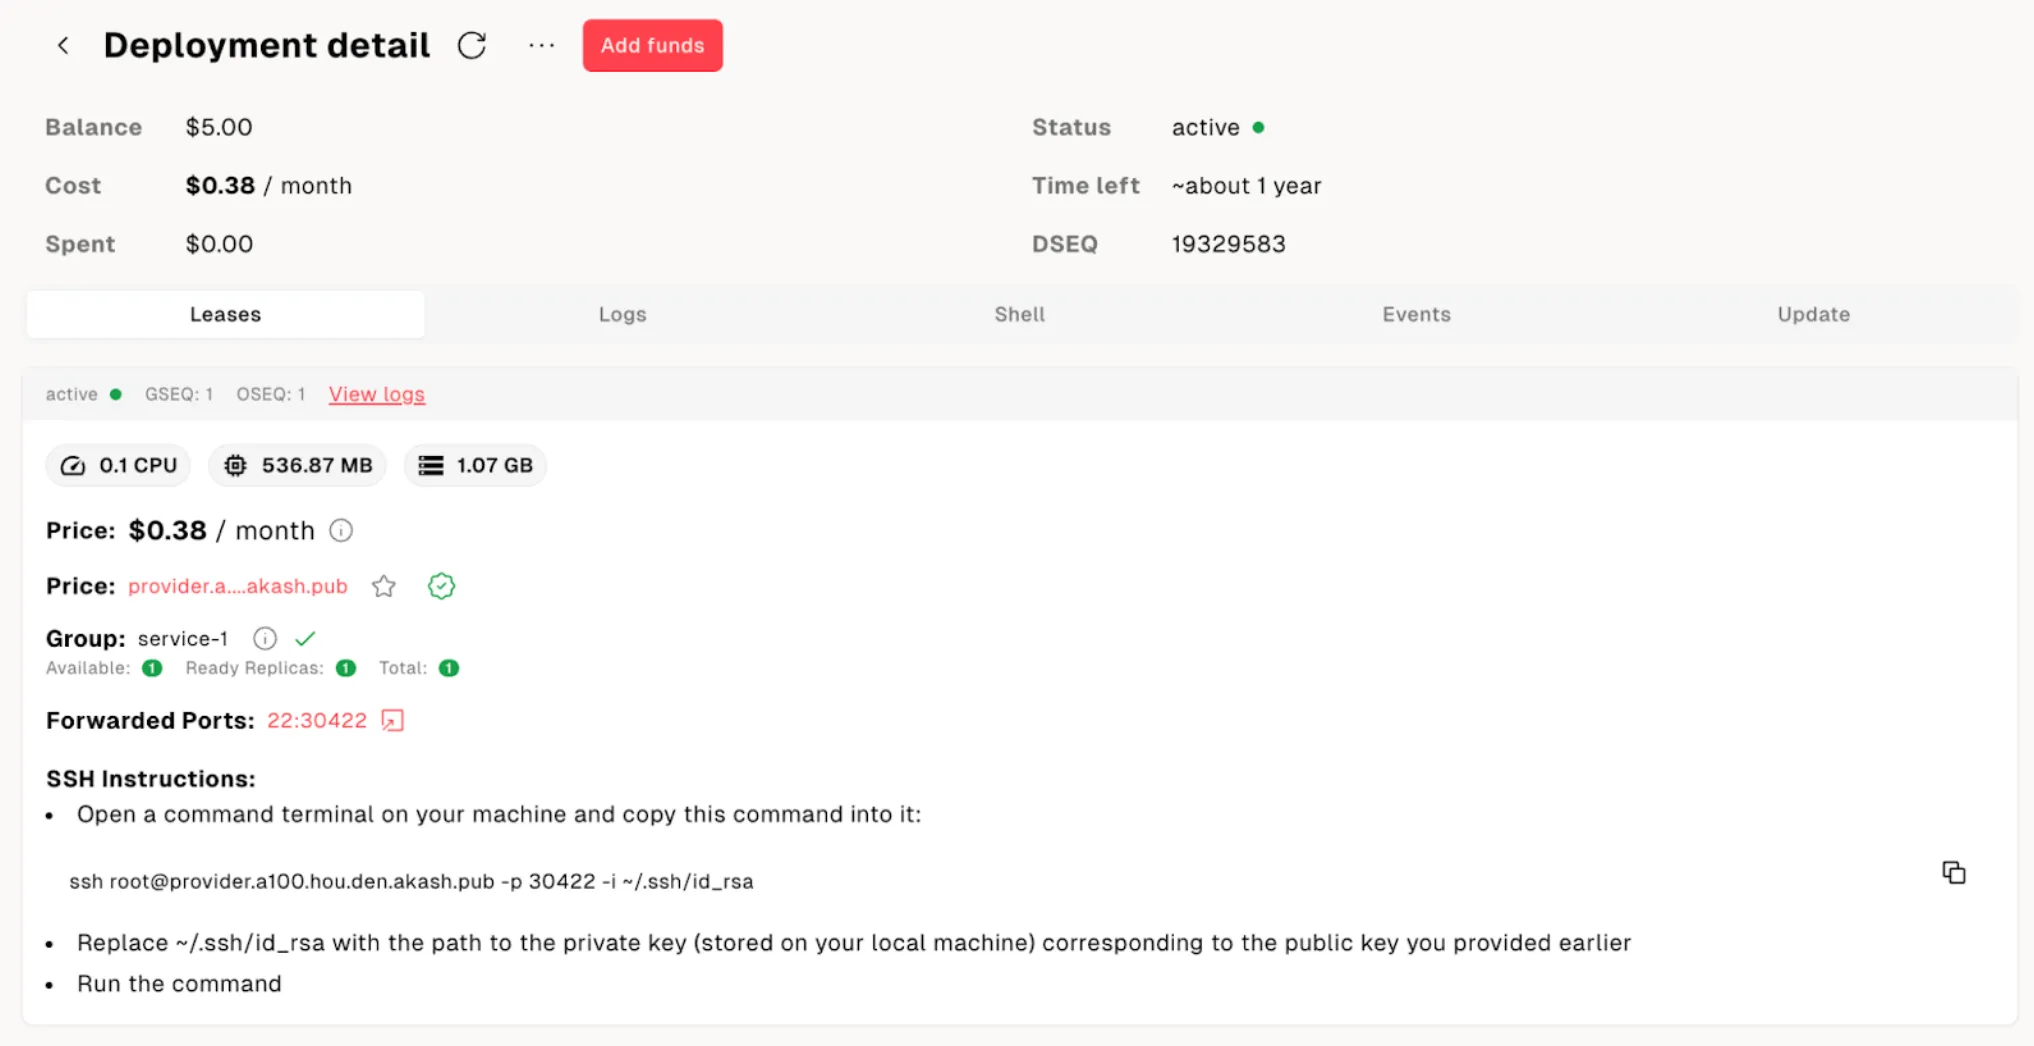Click the audited provider badge icon
This screenshot has width=2034, height=1046.
point(441,586)
